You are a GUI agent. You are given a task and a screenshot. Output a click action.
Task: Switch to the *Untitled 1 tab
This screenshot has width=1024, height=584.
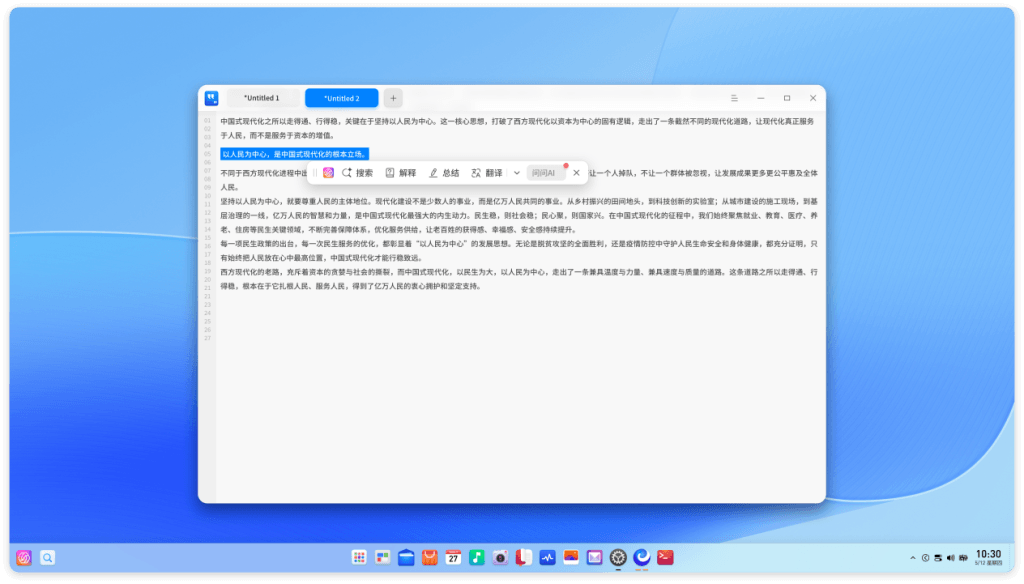262,98
